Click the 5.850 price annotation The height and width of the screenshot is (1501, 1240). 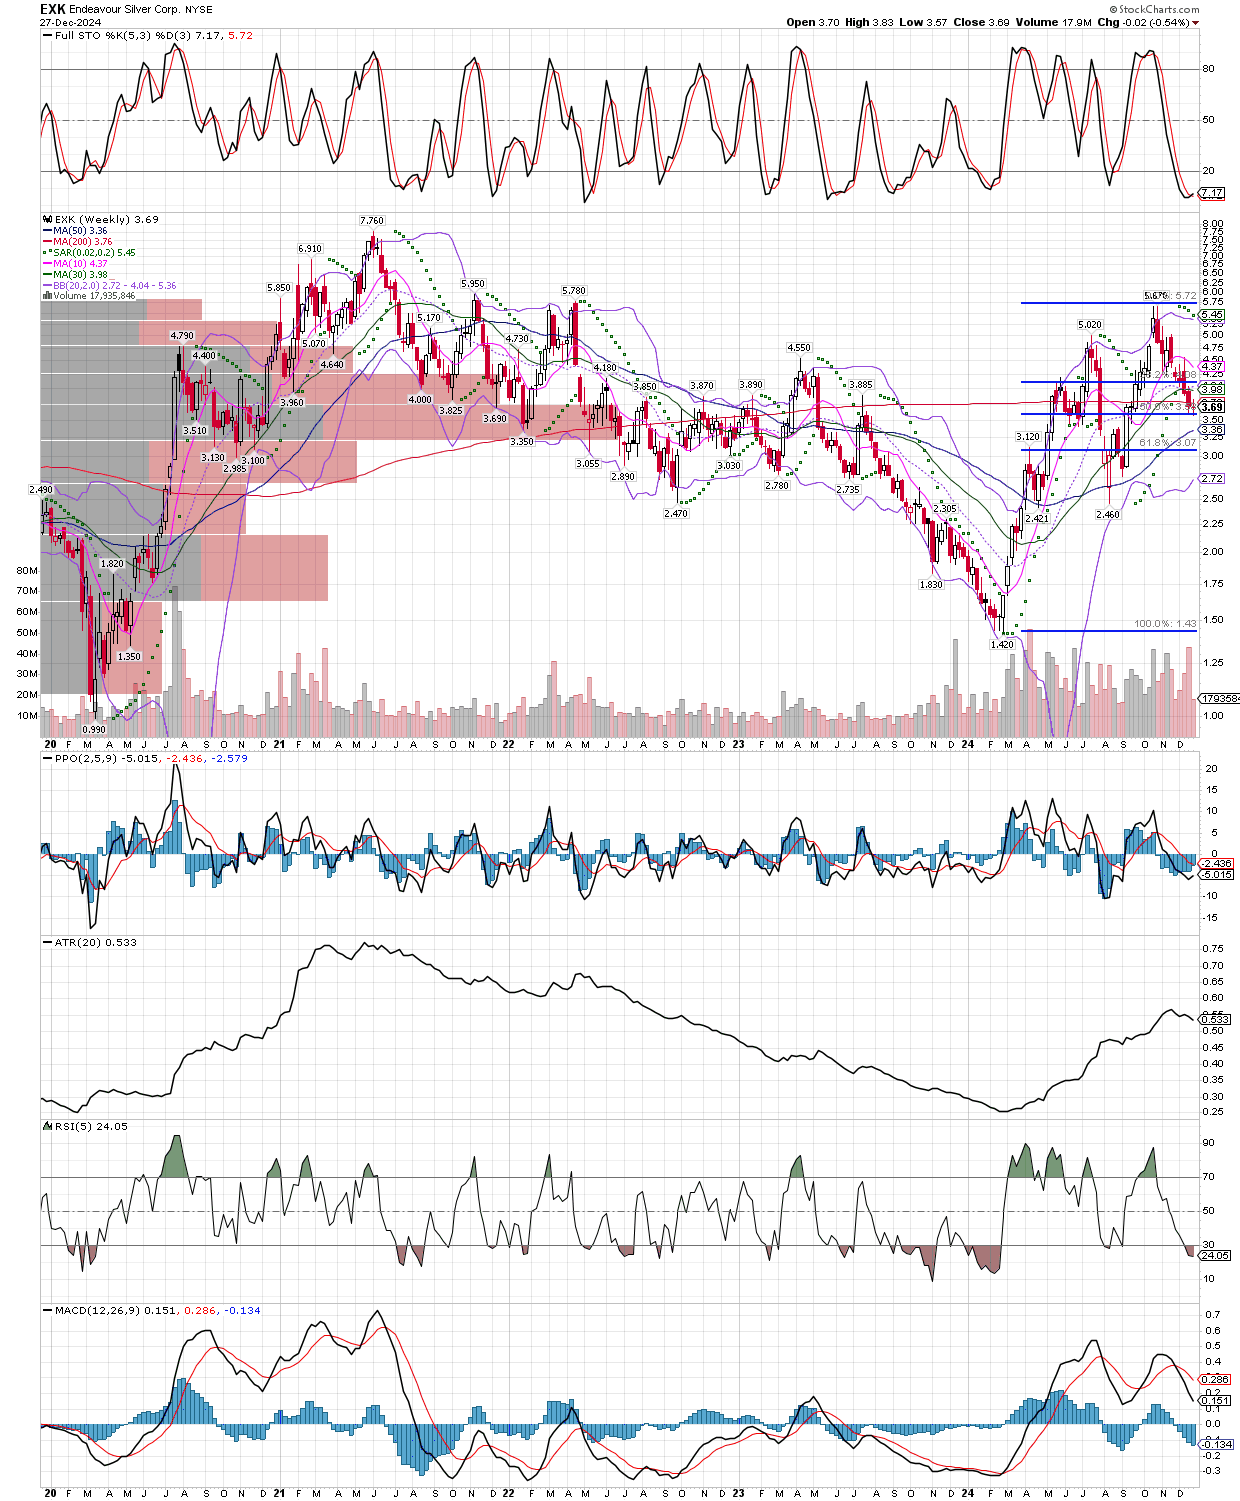(x=279, y=287)
